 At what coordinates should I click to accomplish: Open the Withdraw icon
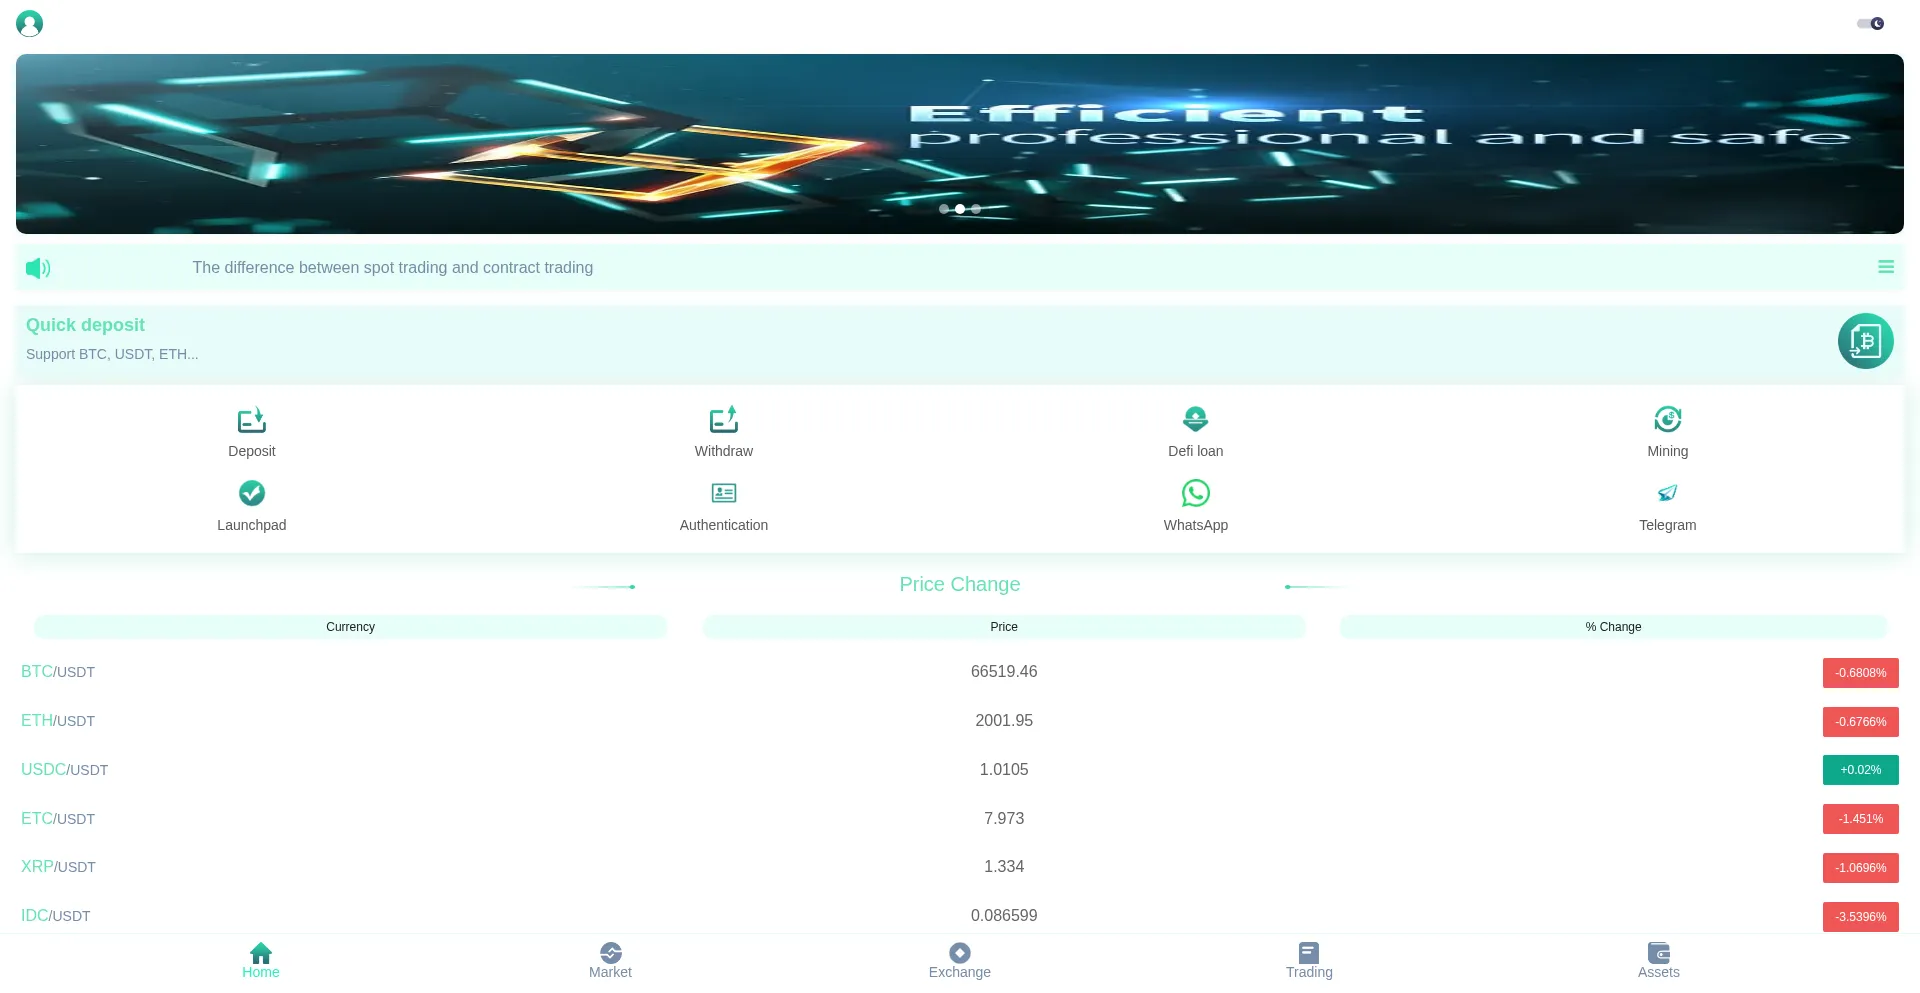[724, 419]
